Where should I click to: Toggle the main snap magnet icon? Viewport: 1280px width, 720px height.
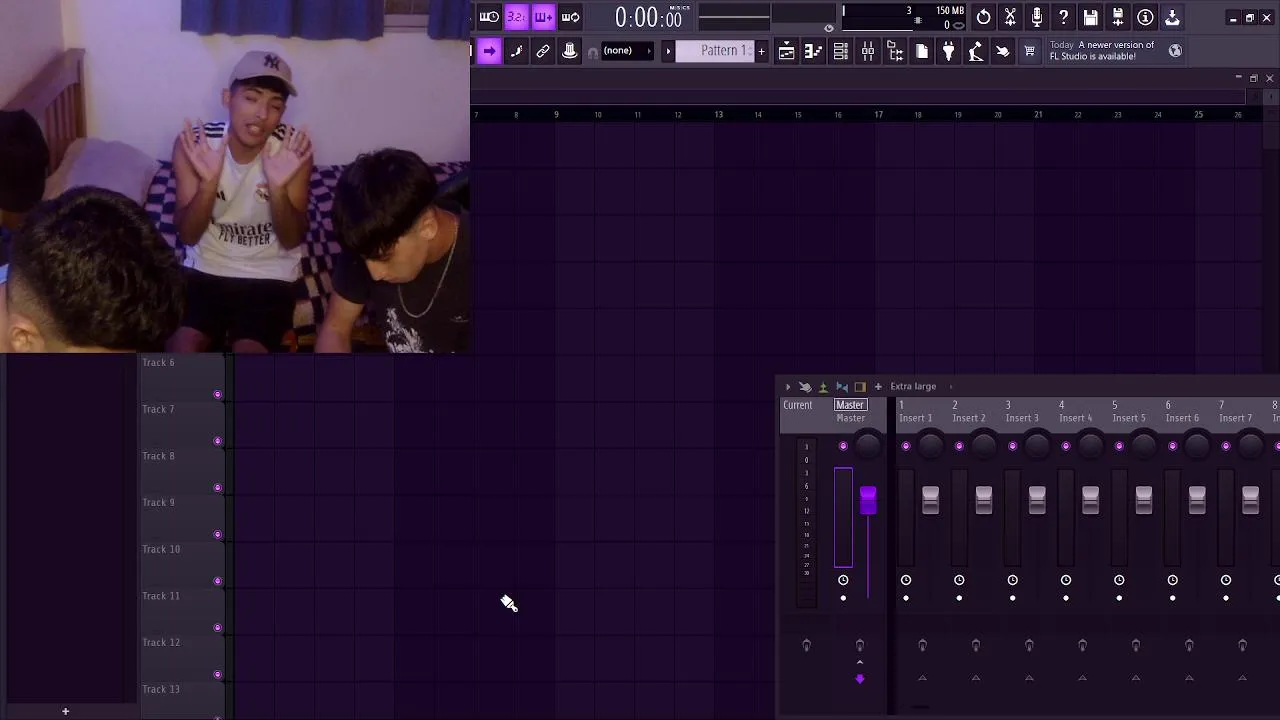coord(593,52)
